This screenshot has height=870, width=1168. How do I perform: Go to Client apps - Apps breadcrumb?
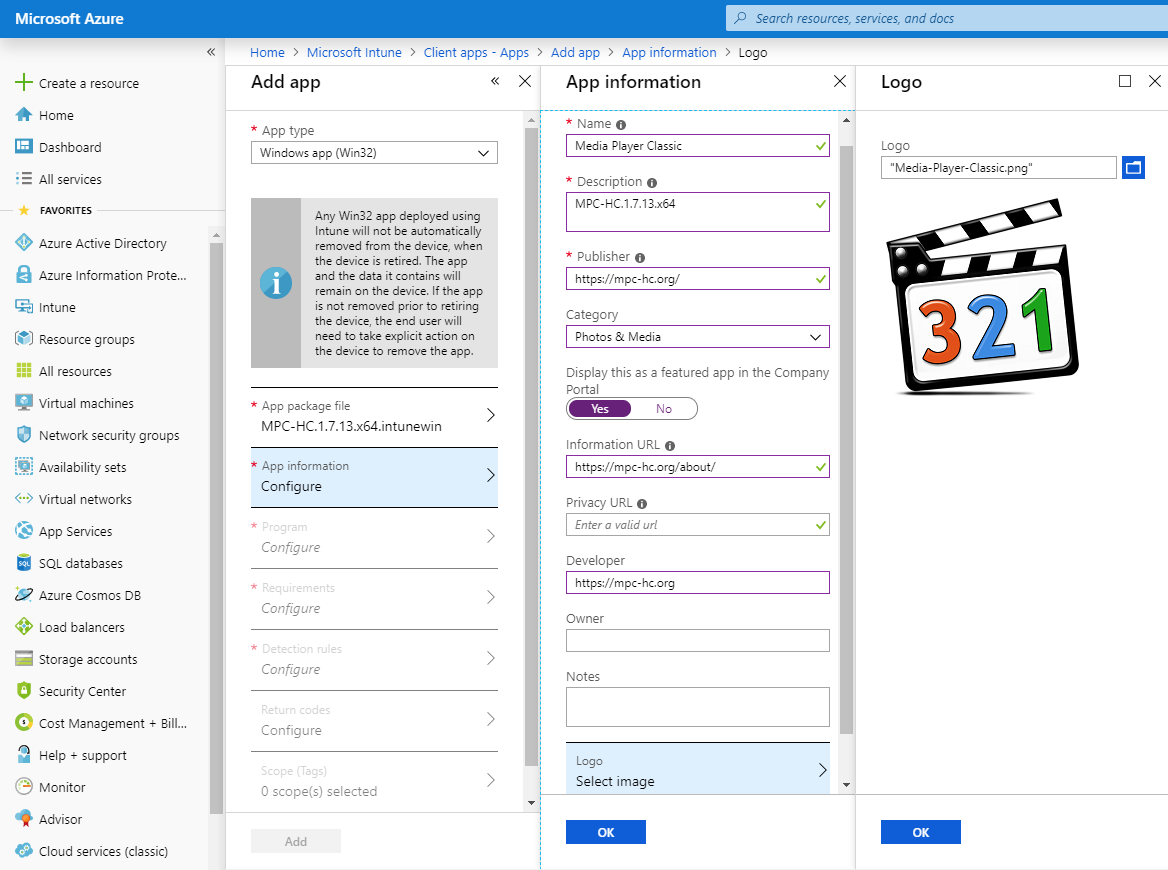pos(476,52)
